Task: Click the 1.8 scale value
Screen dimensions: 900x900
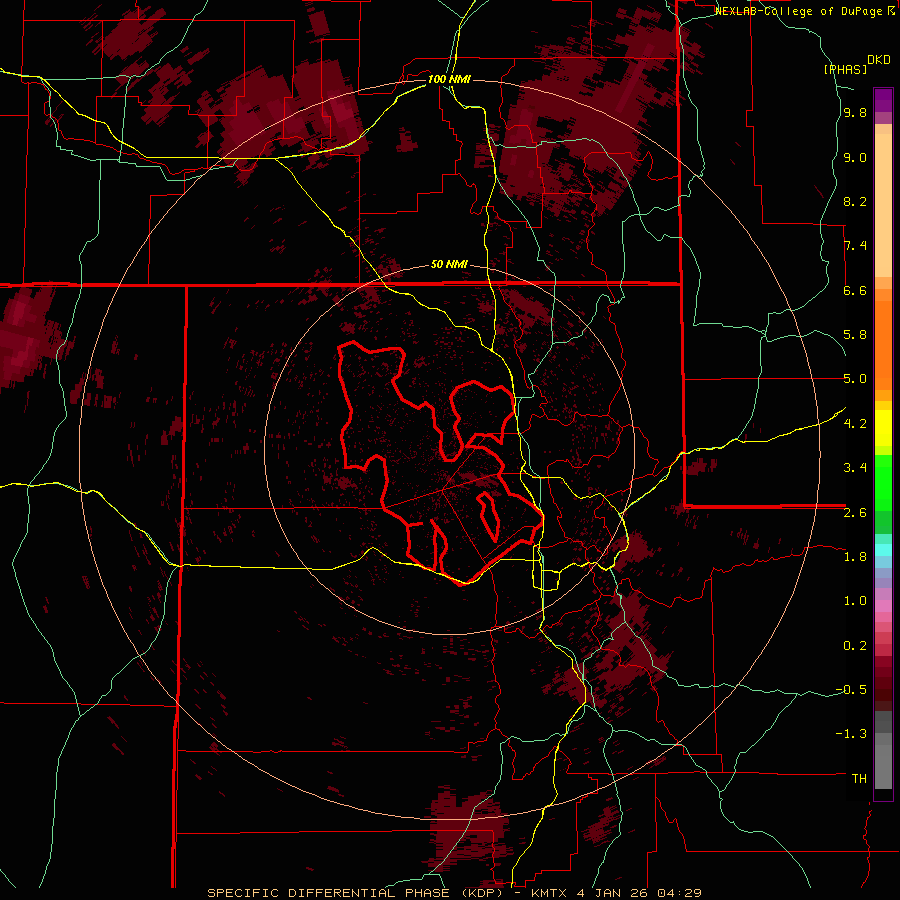Action: click(855, 557)
